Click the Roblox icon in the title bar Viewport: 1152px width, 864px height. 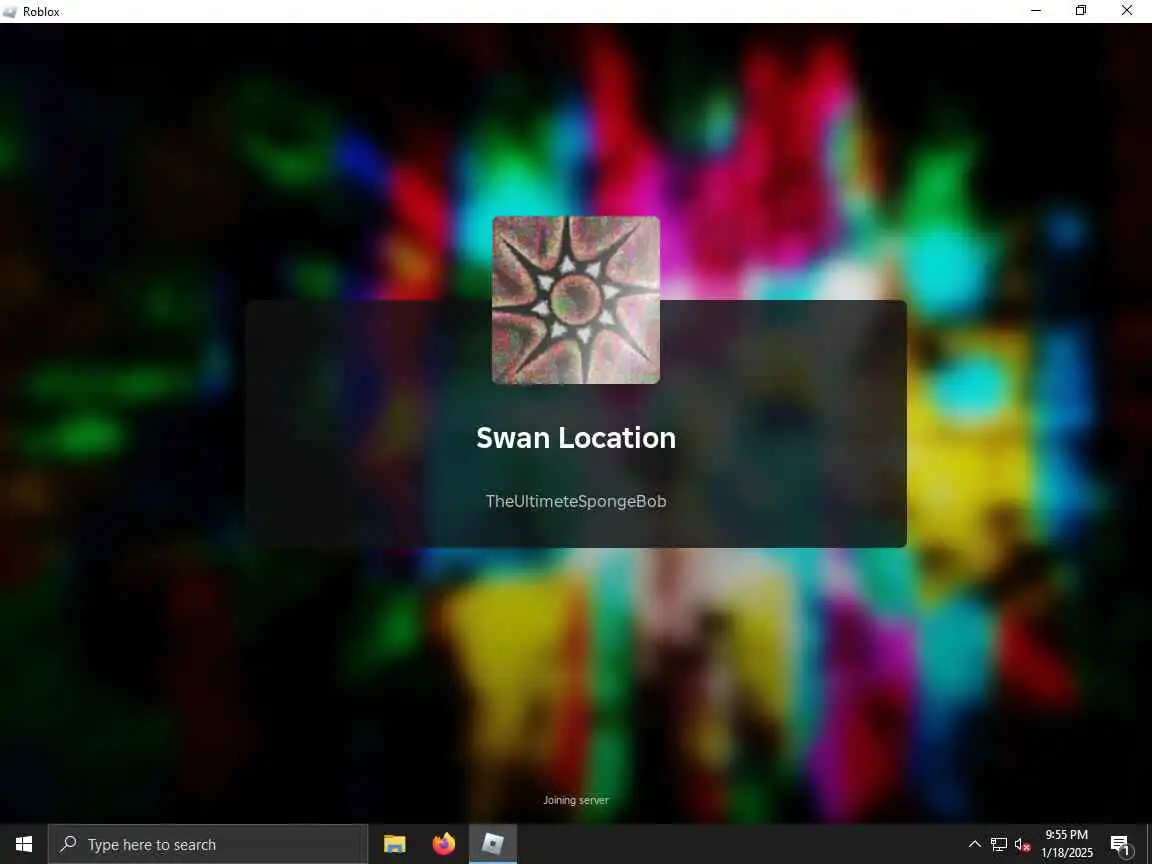point(10,11)
